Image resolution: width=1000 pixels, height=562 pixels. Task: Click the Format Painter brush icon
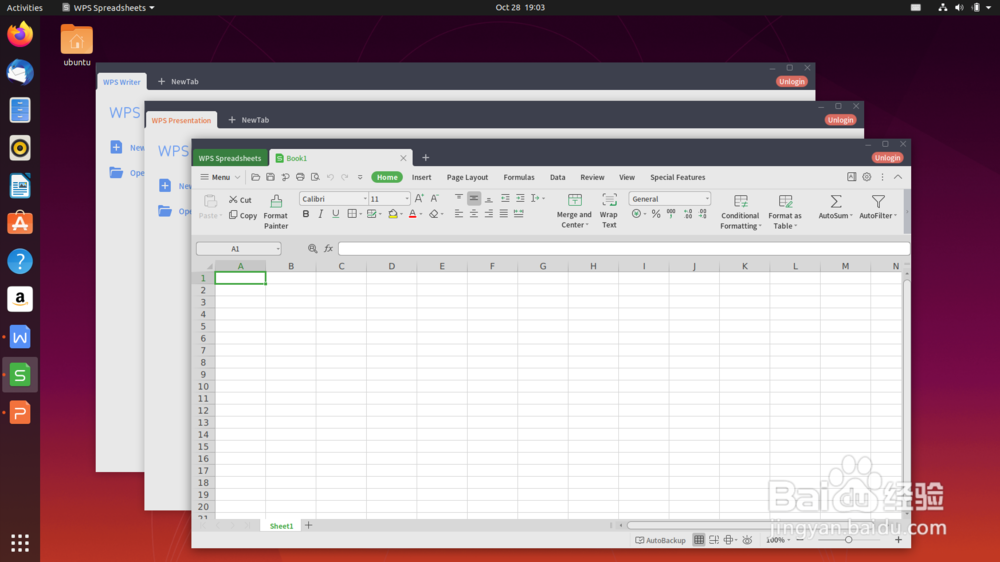[x=276, y=202]
